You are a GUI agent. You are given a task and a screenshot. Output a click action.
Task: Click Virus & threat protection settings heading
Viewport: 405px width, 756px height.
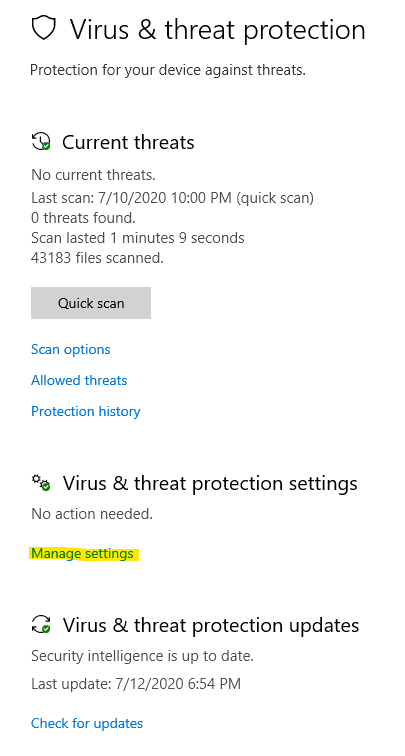(210, 483)
